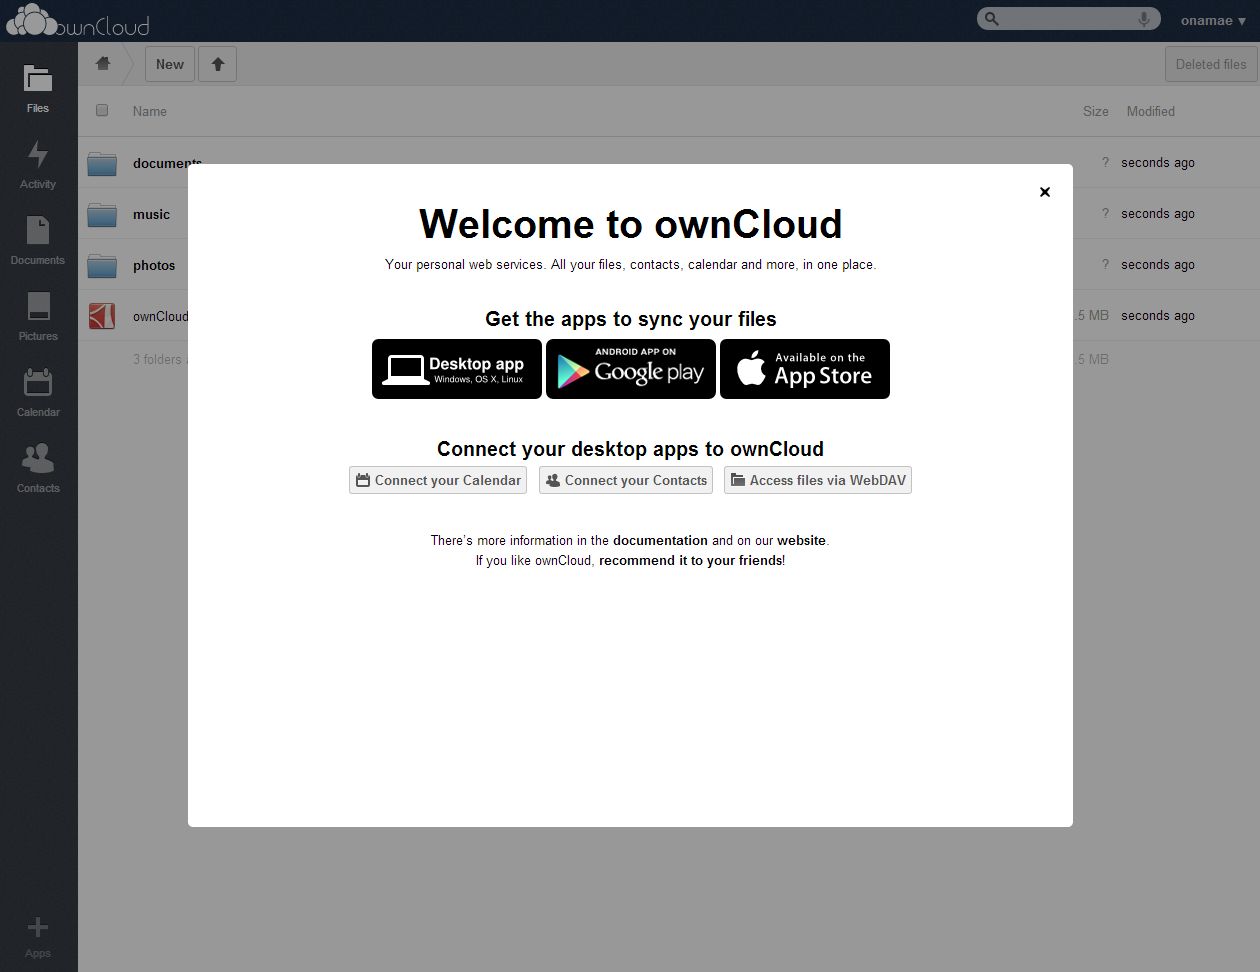The width and height of the screenshot is (1260, 972).
Task: Open the Activity app in sidebar
Action: click(38, 164)
